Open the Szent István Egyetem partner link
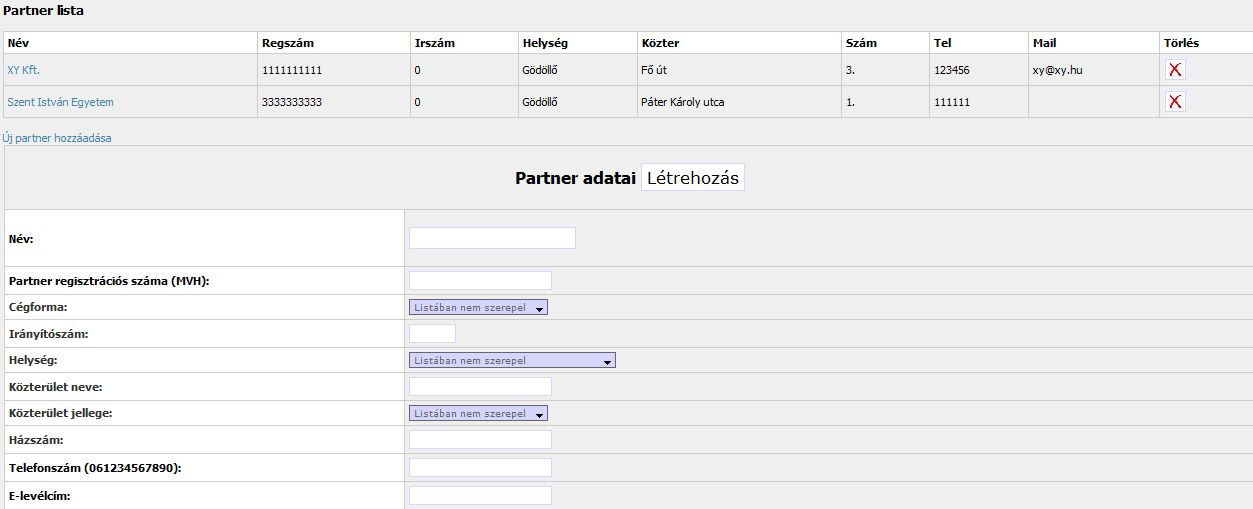 [x=60, y=102]
